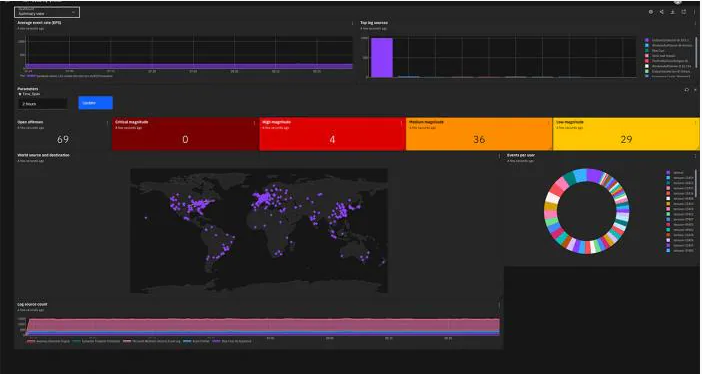Click the pink area in Log source count chart
The image size is (702, 374).
[x=263, y=325]
